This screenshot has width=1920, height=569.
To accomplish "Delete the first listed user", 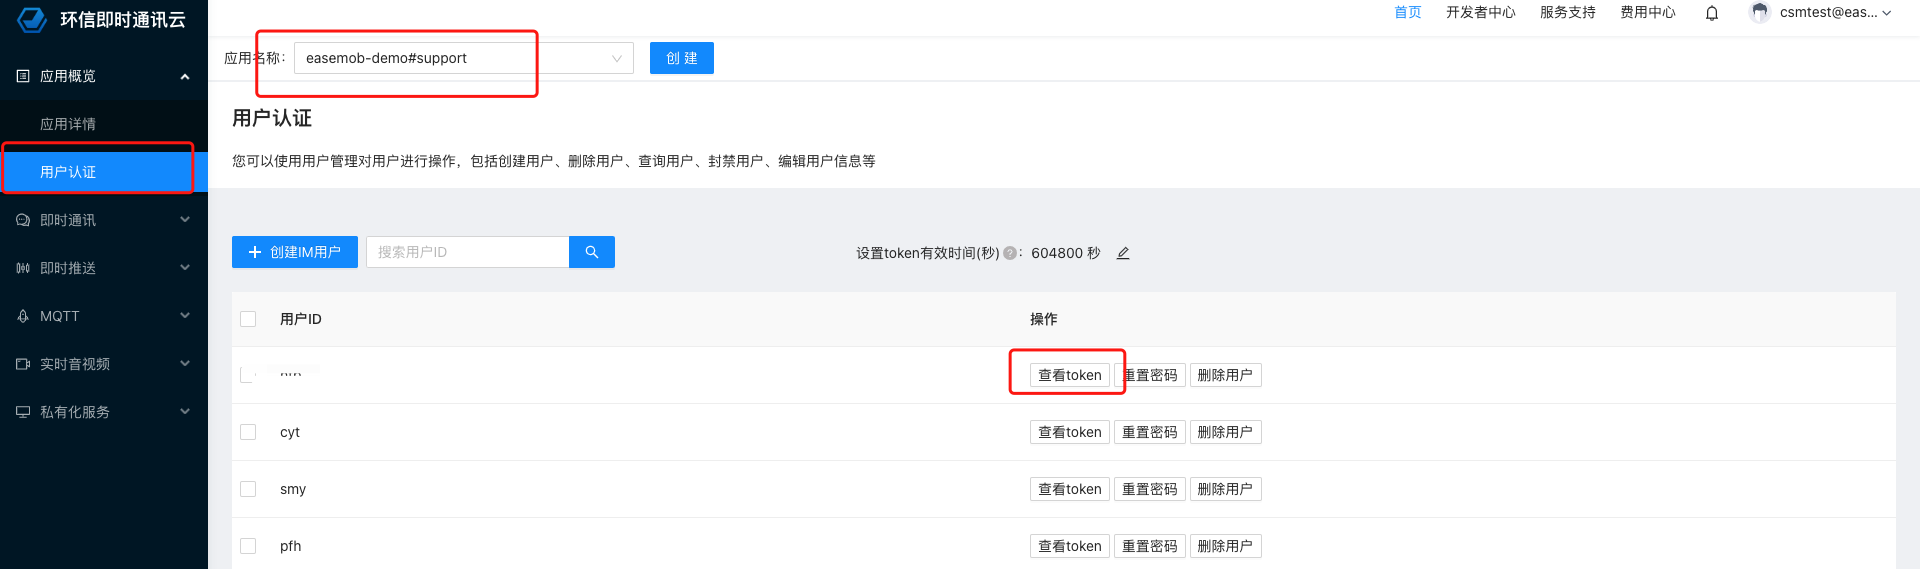I will 1225,375.
